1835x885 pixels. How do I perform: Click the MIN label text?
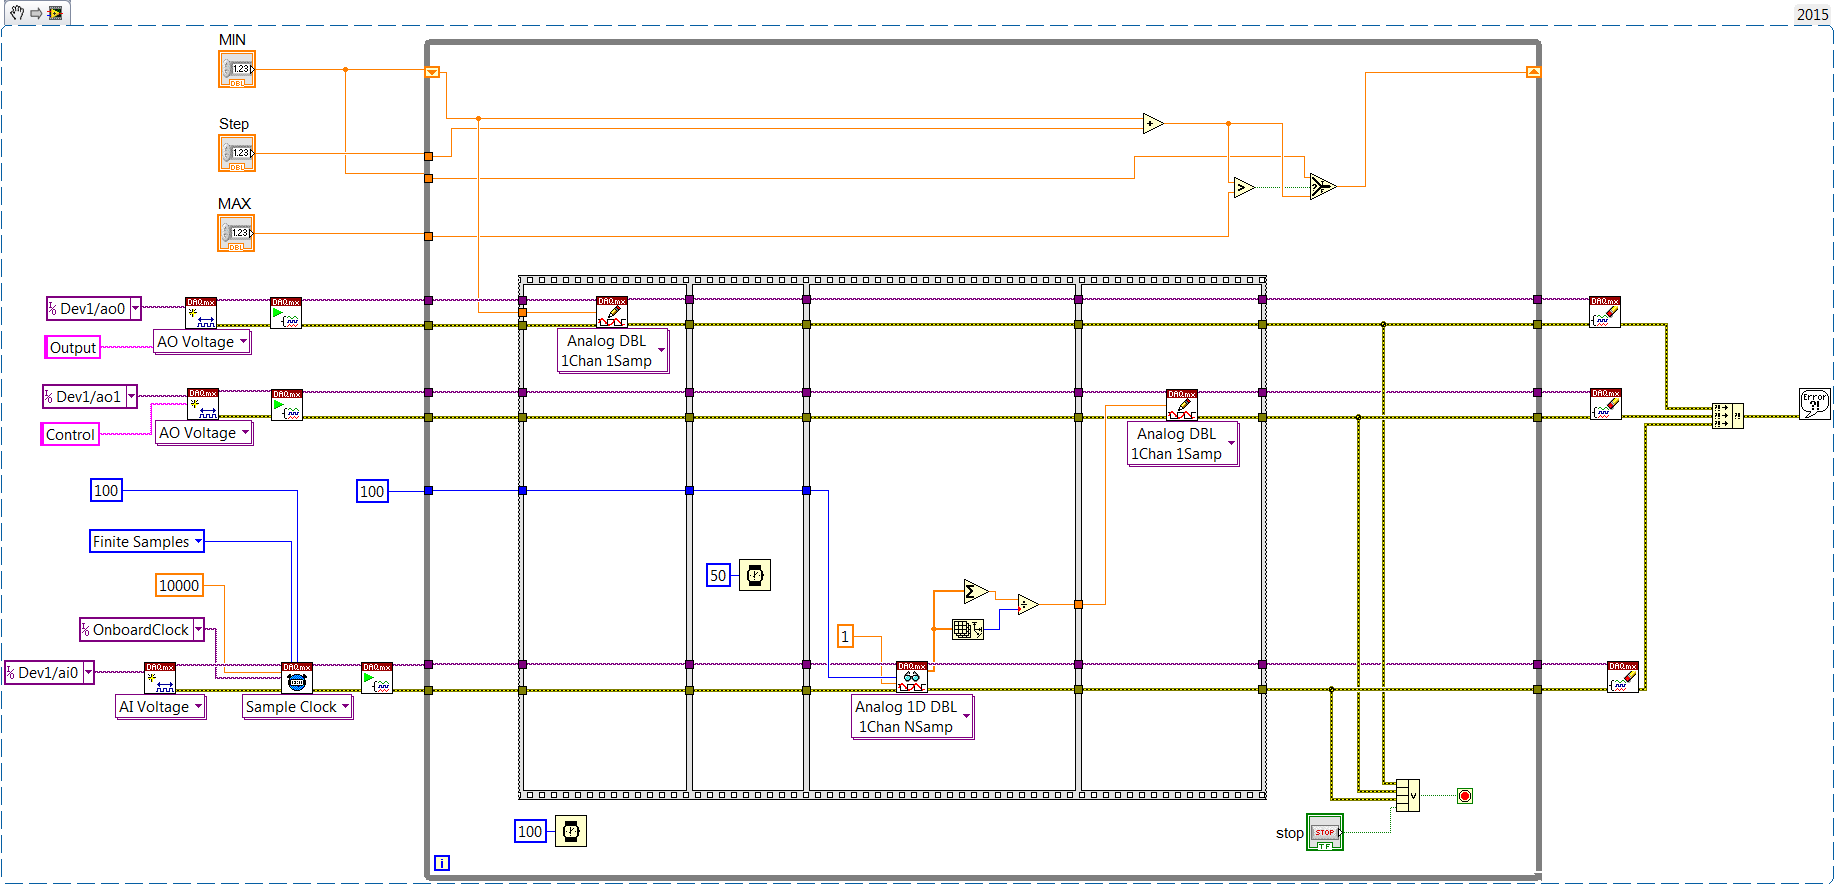tap(232, 40)
